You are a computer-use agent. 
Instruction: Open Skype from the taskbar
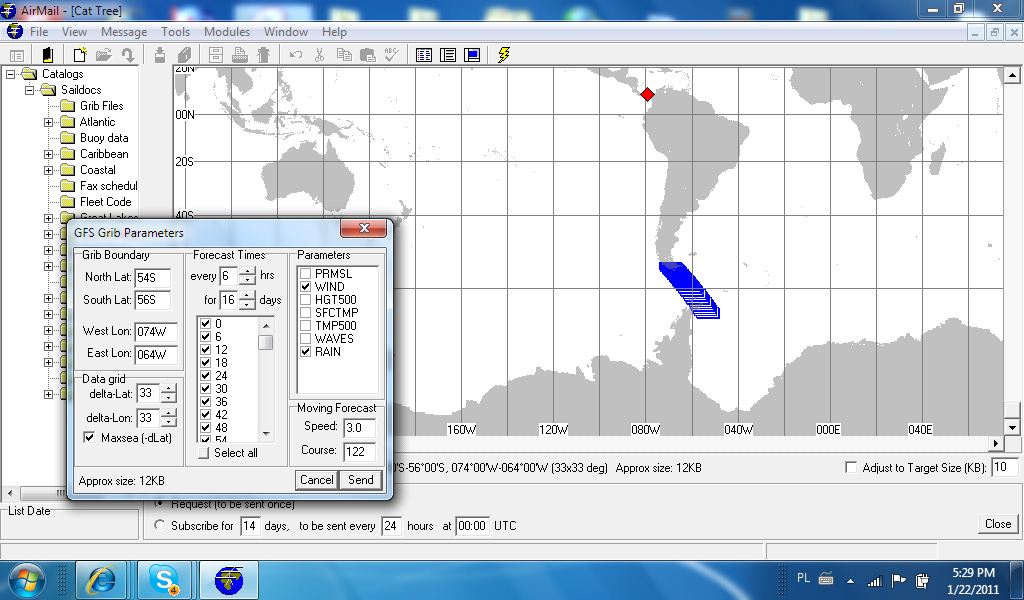(x=163, y=580)
